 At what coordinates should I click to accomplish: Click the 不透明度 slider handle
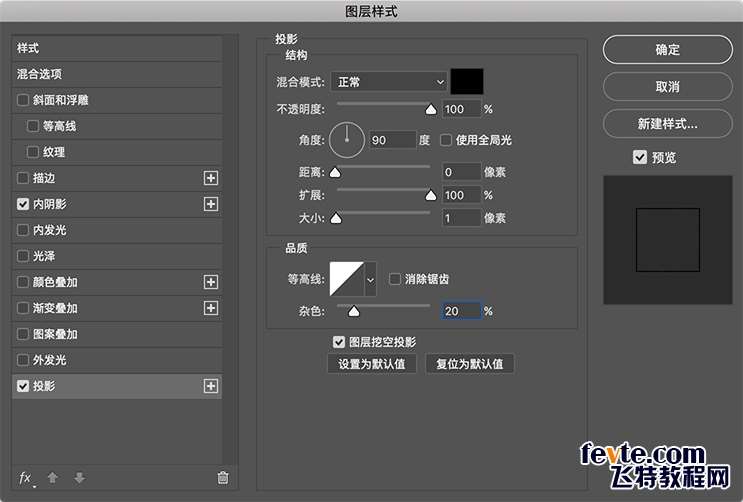(431, 110)
